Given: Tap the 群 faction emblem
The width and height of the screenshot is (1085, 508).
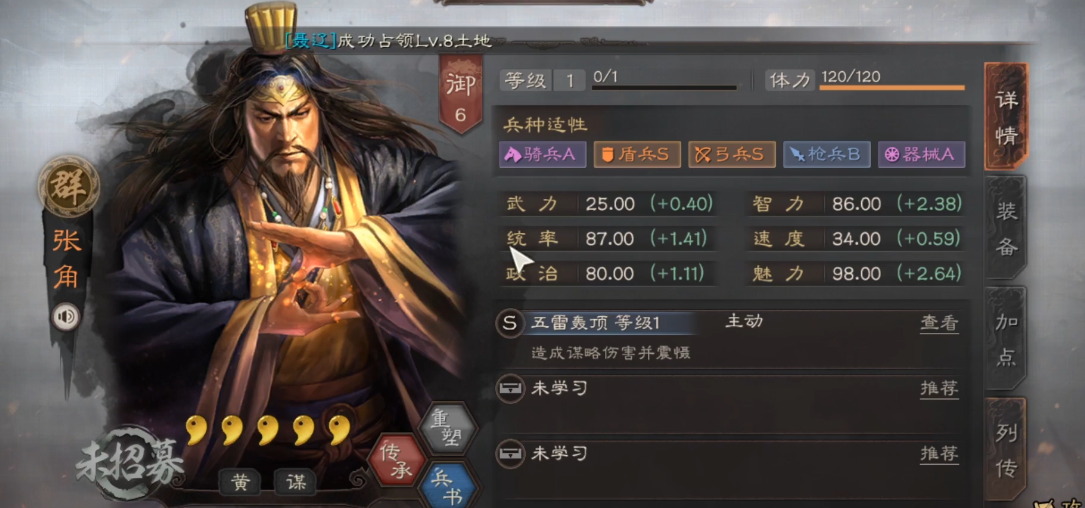Looking at the screenshot, I should (x=69, y=186).
